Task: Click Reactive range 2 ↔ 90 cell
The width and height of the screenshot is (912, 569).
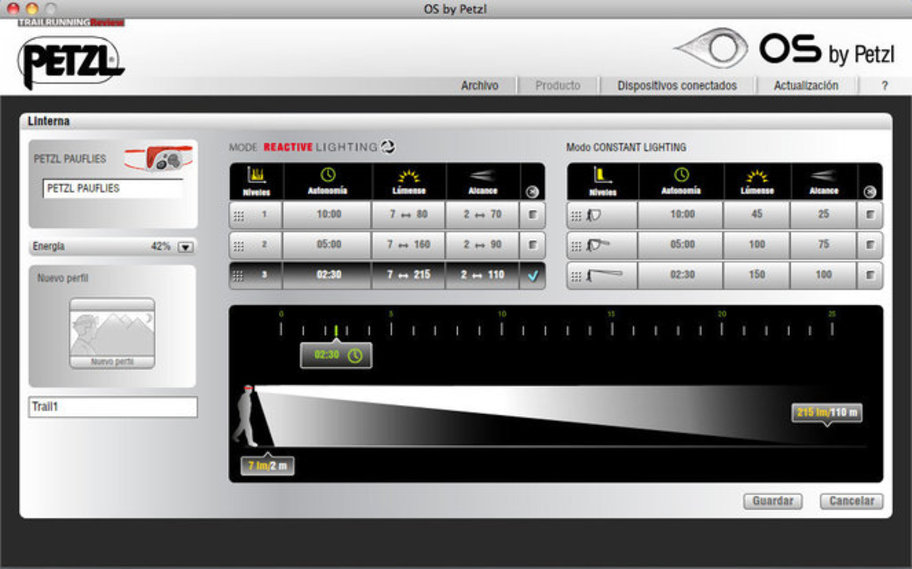Action: 482,245
